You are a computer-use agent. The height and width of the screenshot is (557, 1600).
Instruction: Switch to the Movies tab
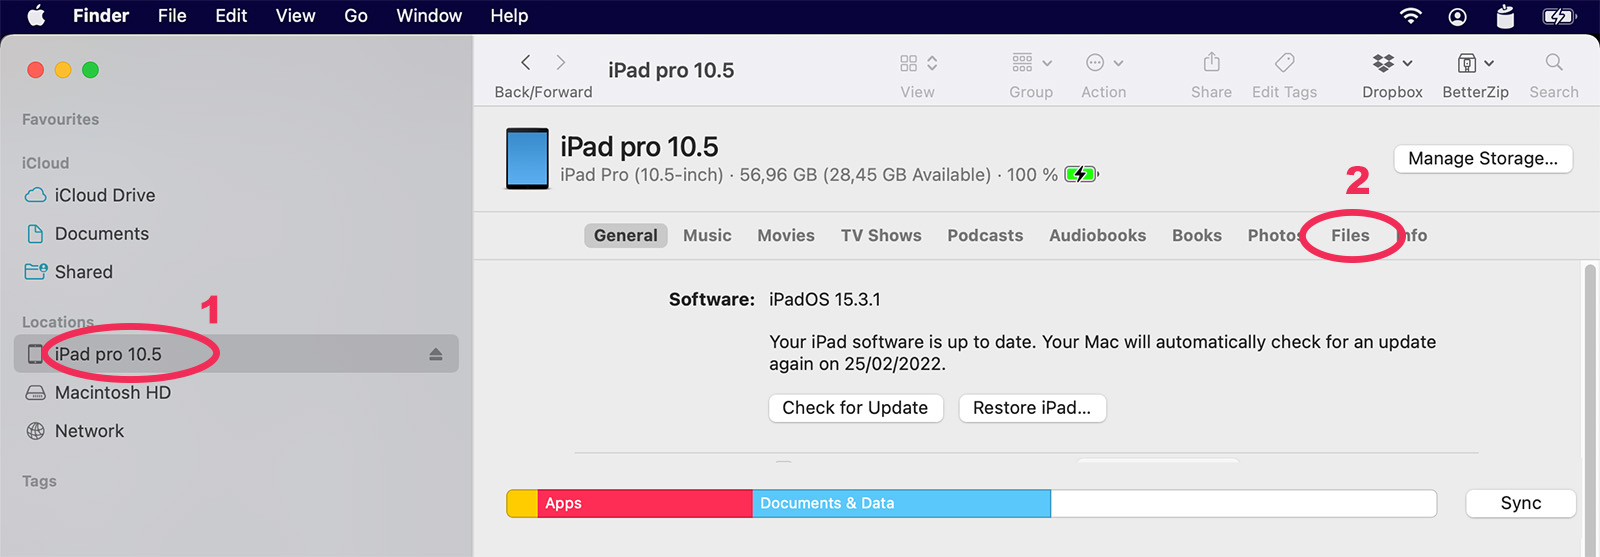click(x=786, y=236)
